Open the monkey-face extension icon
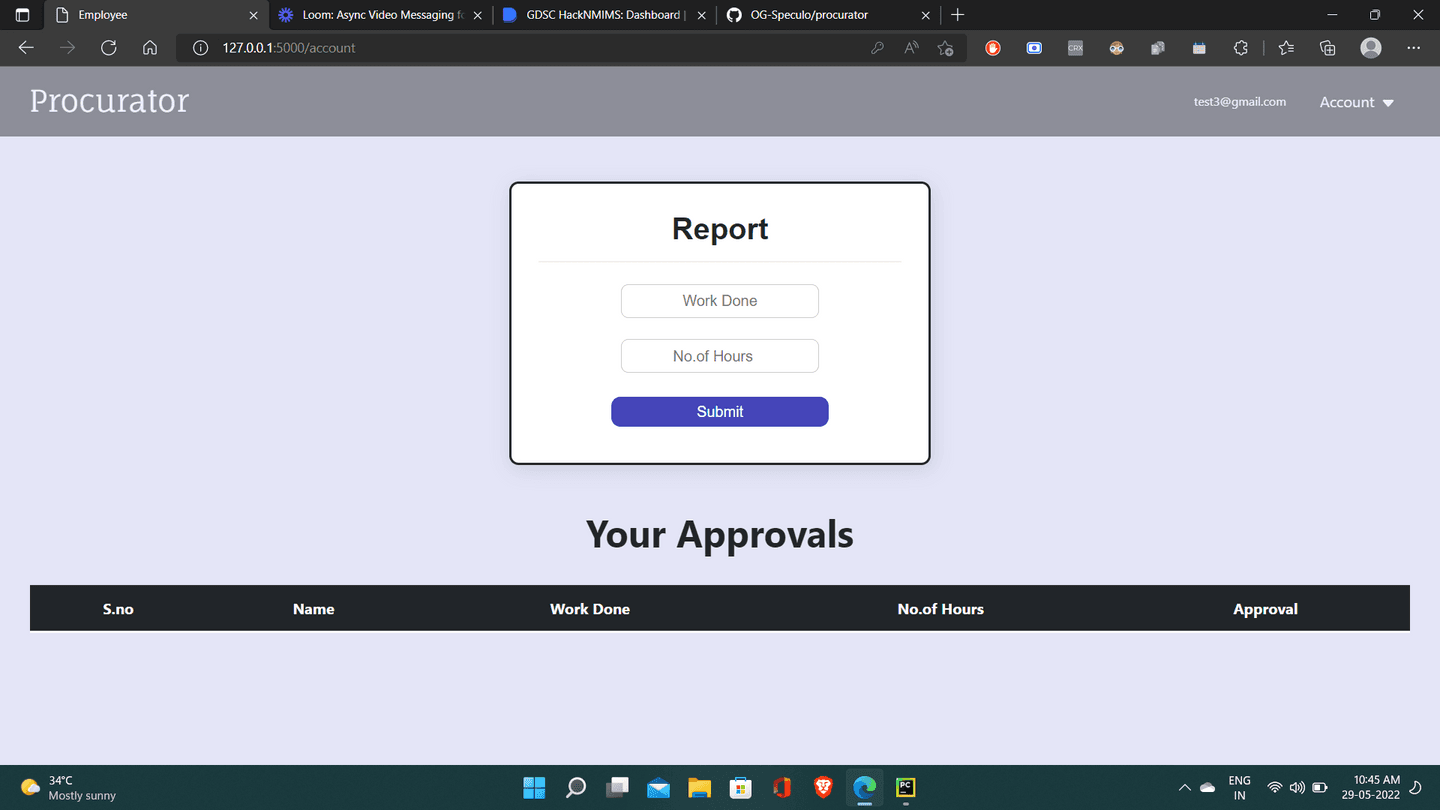1440x810 pixels. [x=1117, y=48]
